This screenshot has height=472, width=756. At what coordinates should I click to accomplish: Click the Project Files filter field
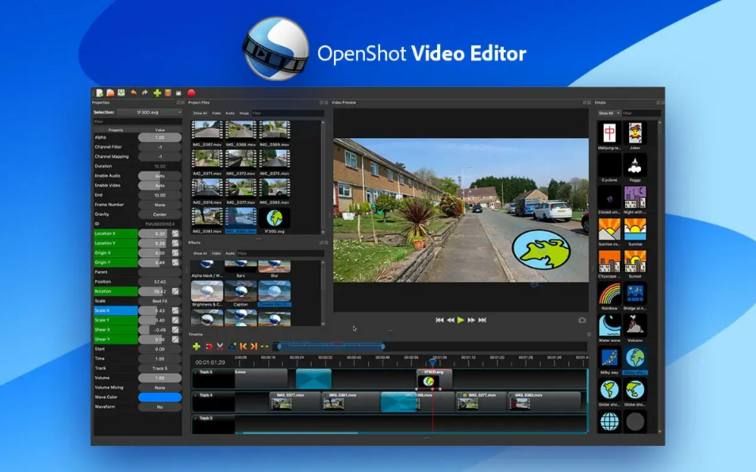tap(288, 113)
